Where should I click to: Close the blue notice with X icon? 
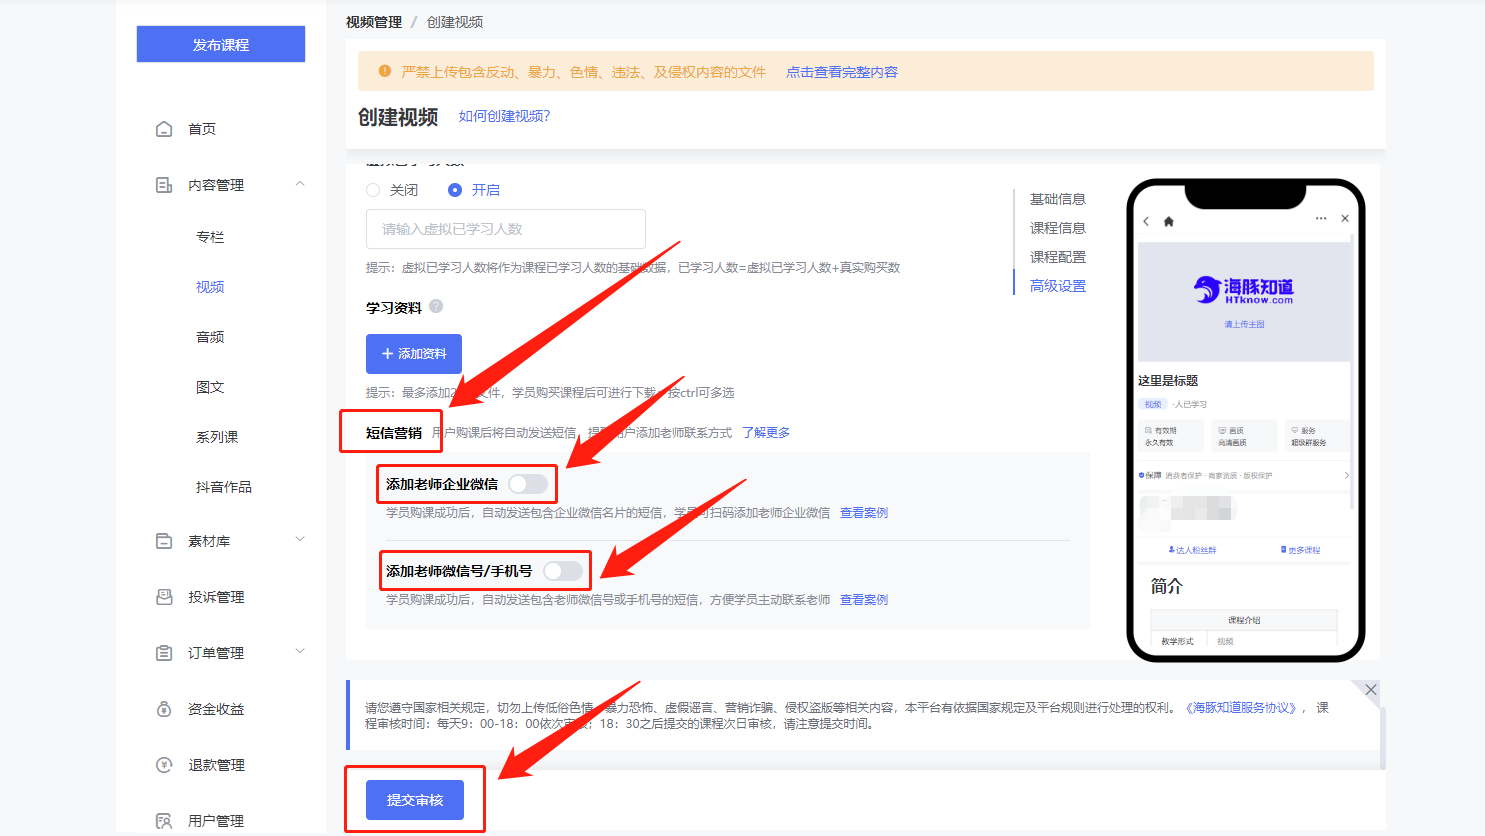[x=1370, y=690]
